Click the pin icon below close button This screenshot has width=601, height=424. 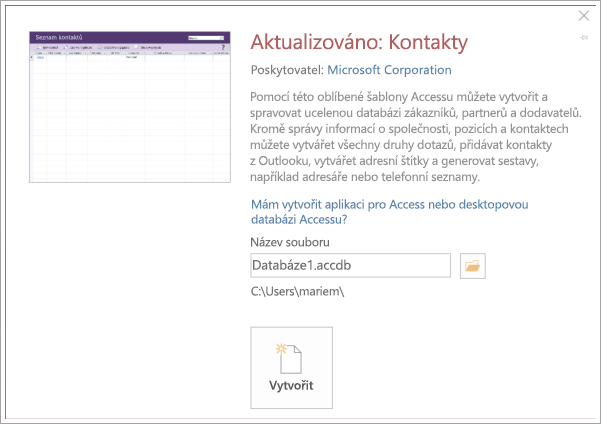click(583, 37)
